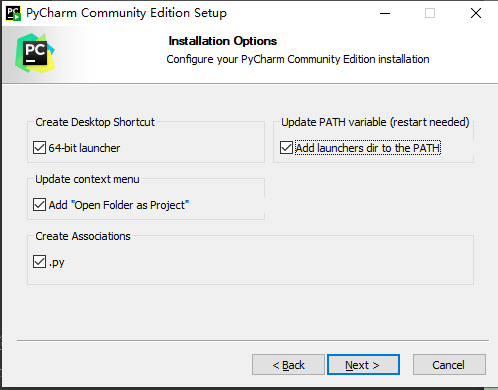498x390 pixels.
Task: Return to previous page with < Back
Action: [x=288, y=365]
